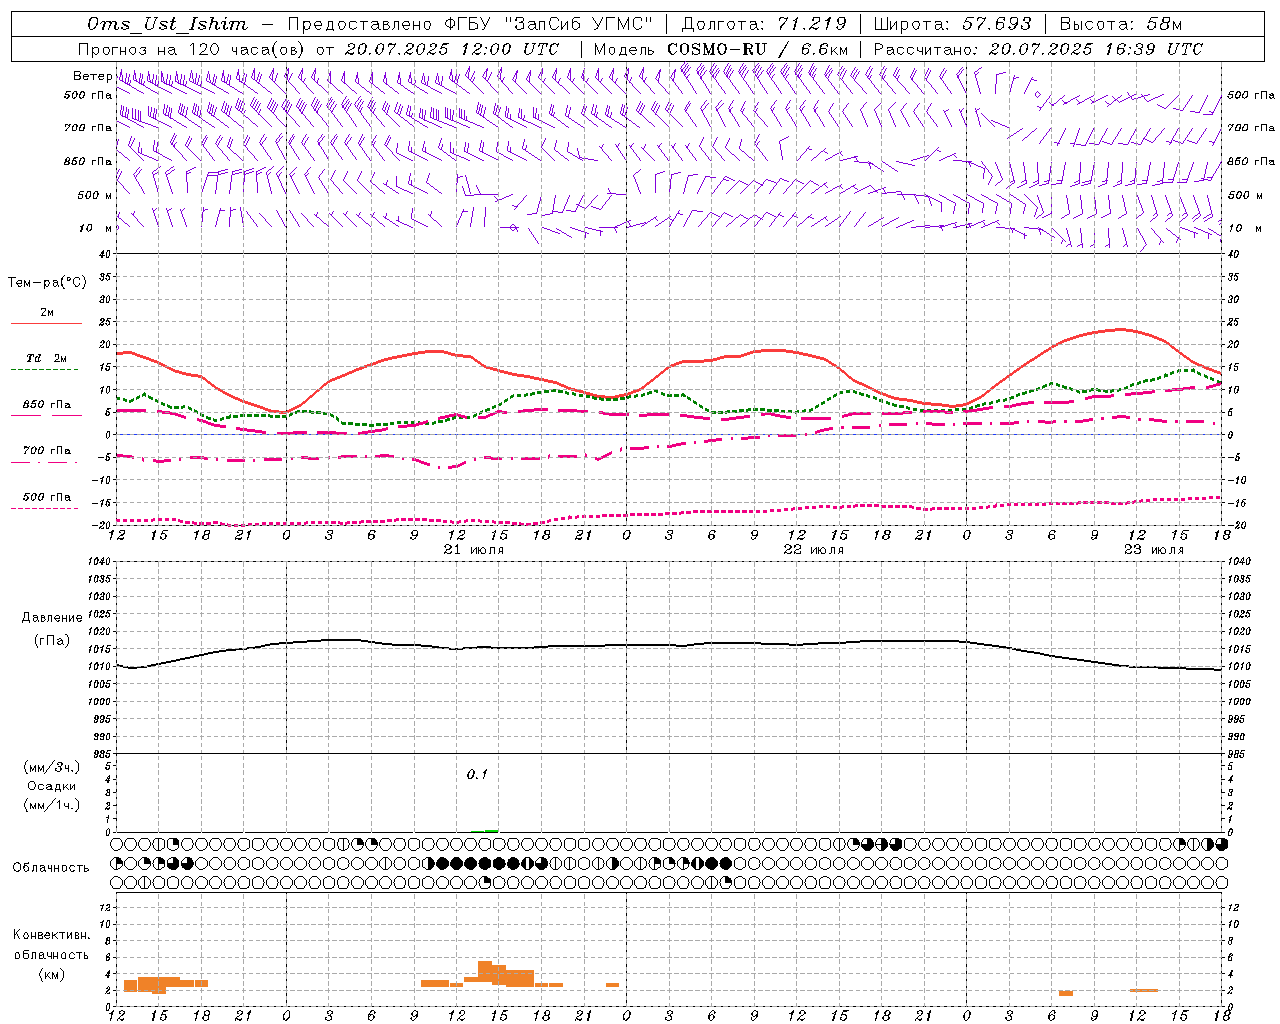Viewport: 1280px width, 1024px height.
Task: Click the 21 июля date label
Action: pos(474,550)
